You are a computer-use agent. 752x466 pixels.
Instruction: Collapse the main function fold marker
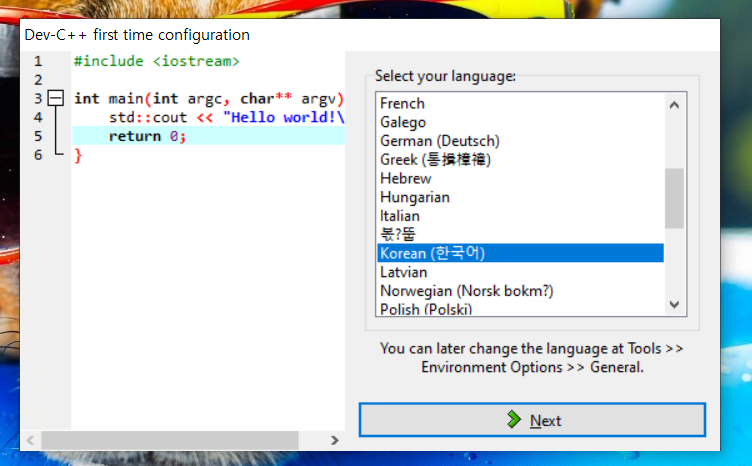[56, 98]
